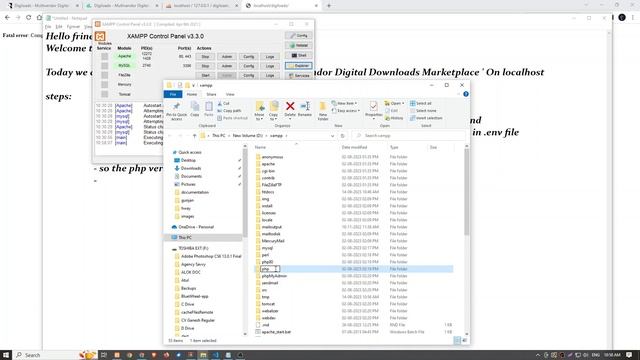Screen dimensions: 640x360
Task: Toggle the MySQL service checkbox in XAMPP
Action: [x=104, y=66]
